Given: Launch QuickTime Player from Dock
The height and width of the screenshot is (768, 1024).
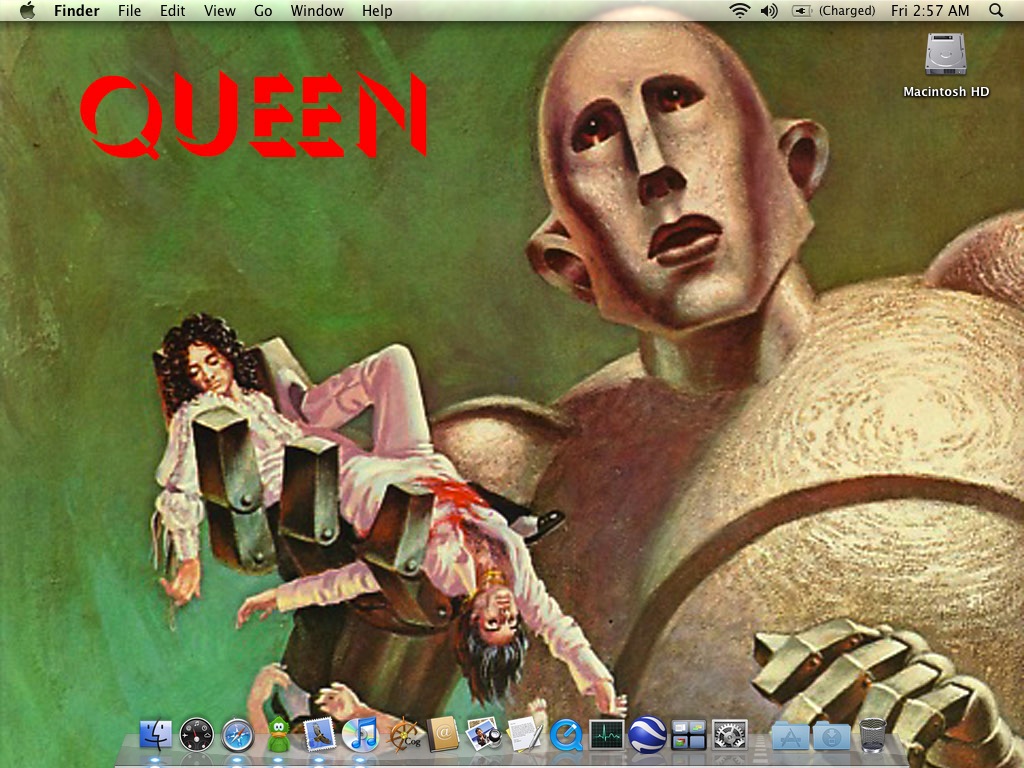Looking at the screenshot, I should point(566,735).
